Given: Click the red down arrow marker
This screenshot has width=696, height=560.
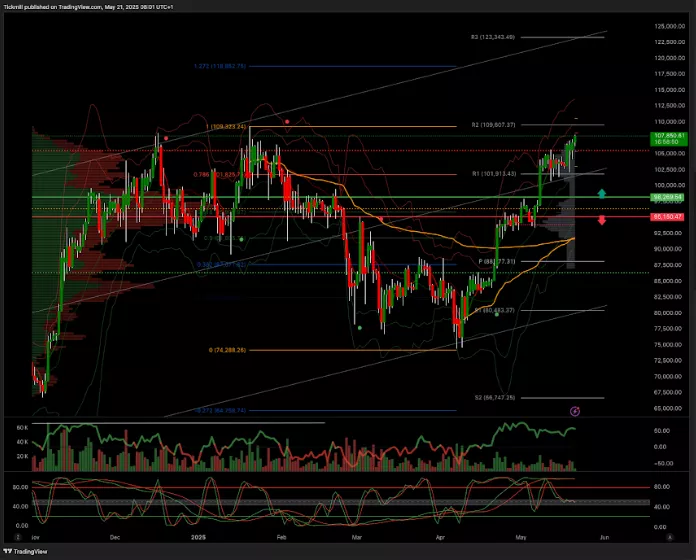Looking at the screenshot, I should pyautogui.click(x=602, y=219).
